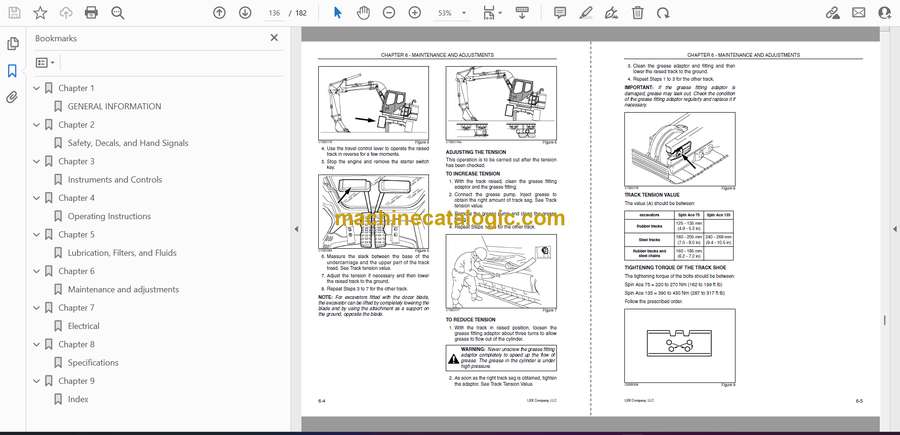900x435 pixels.
Task: Collapse the Chapter 1 bookmark
Action: coord(37,88)
